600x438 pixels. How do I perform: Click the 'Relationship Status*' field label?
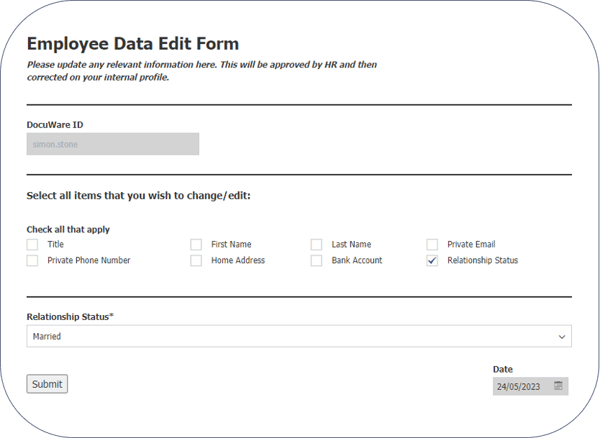(70, 317)
